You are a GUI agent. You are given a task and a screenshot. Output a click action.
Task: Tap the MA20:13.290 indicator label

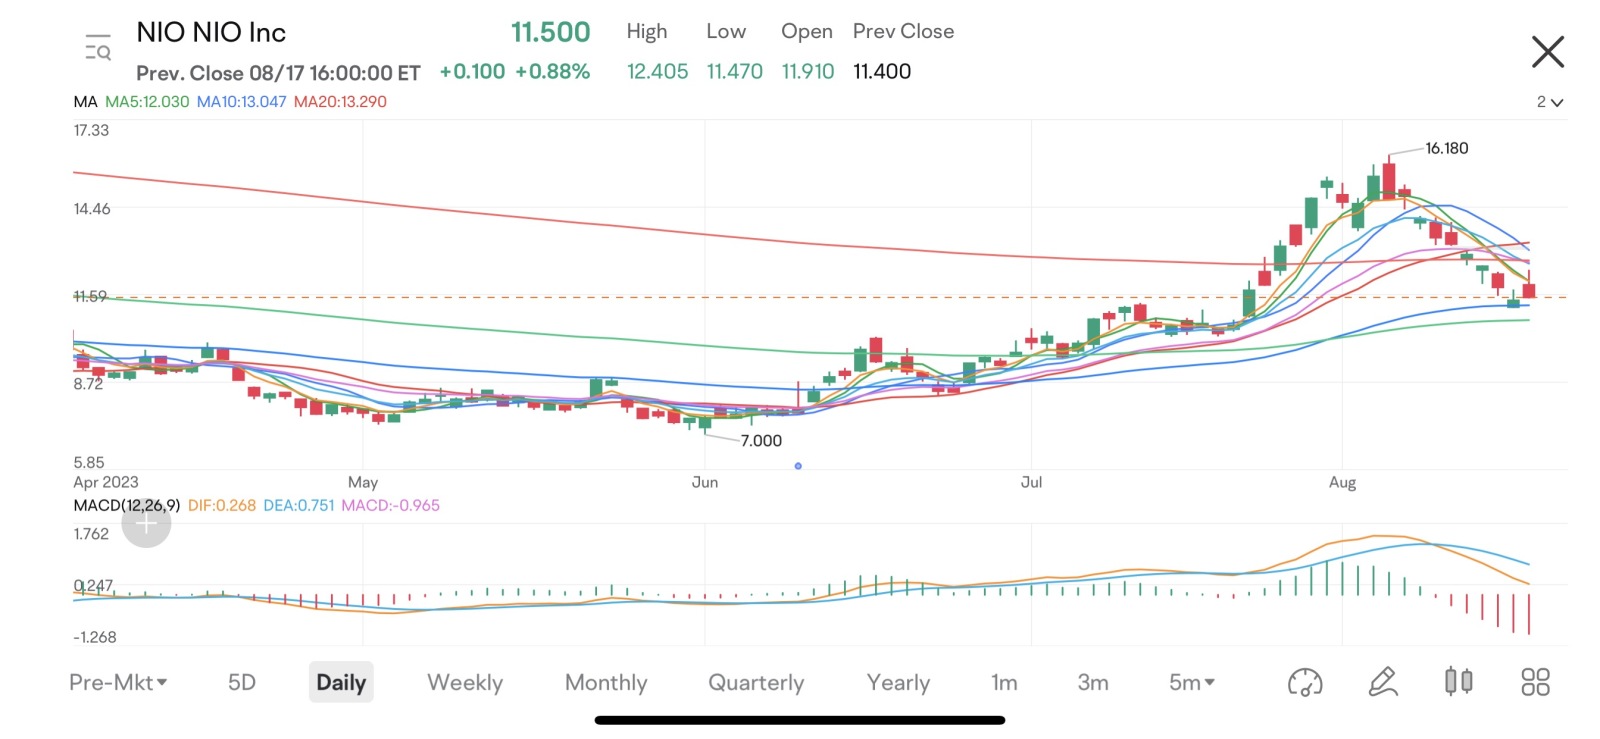340,102
